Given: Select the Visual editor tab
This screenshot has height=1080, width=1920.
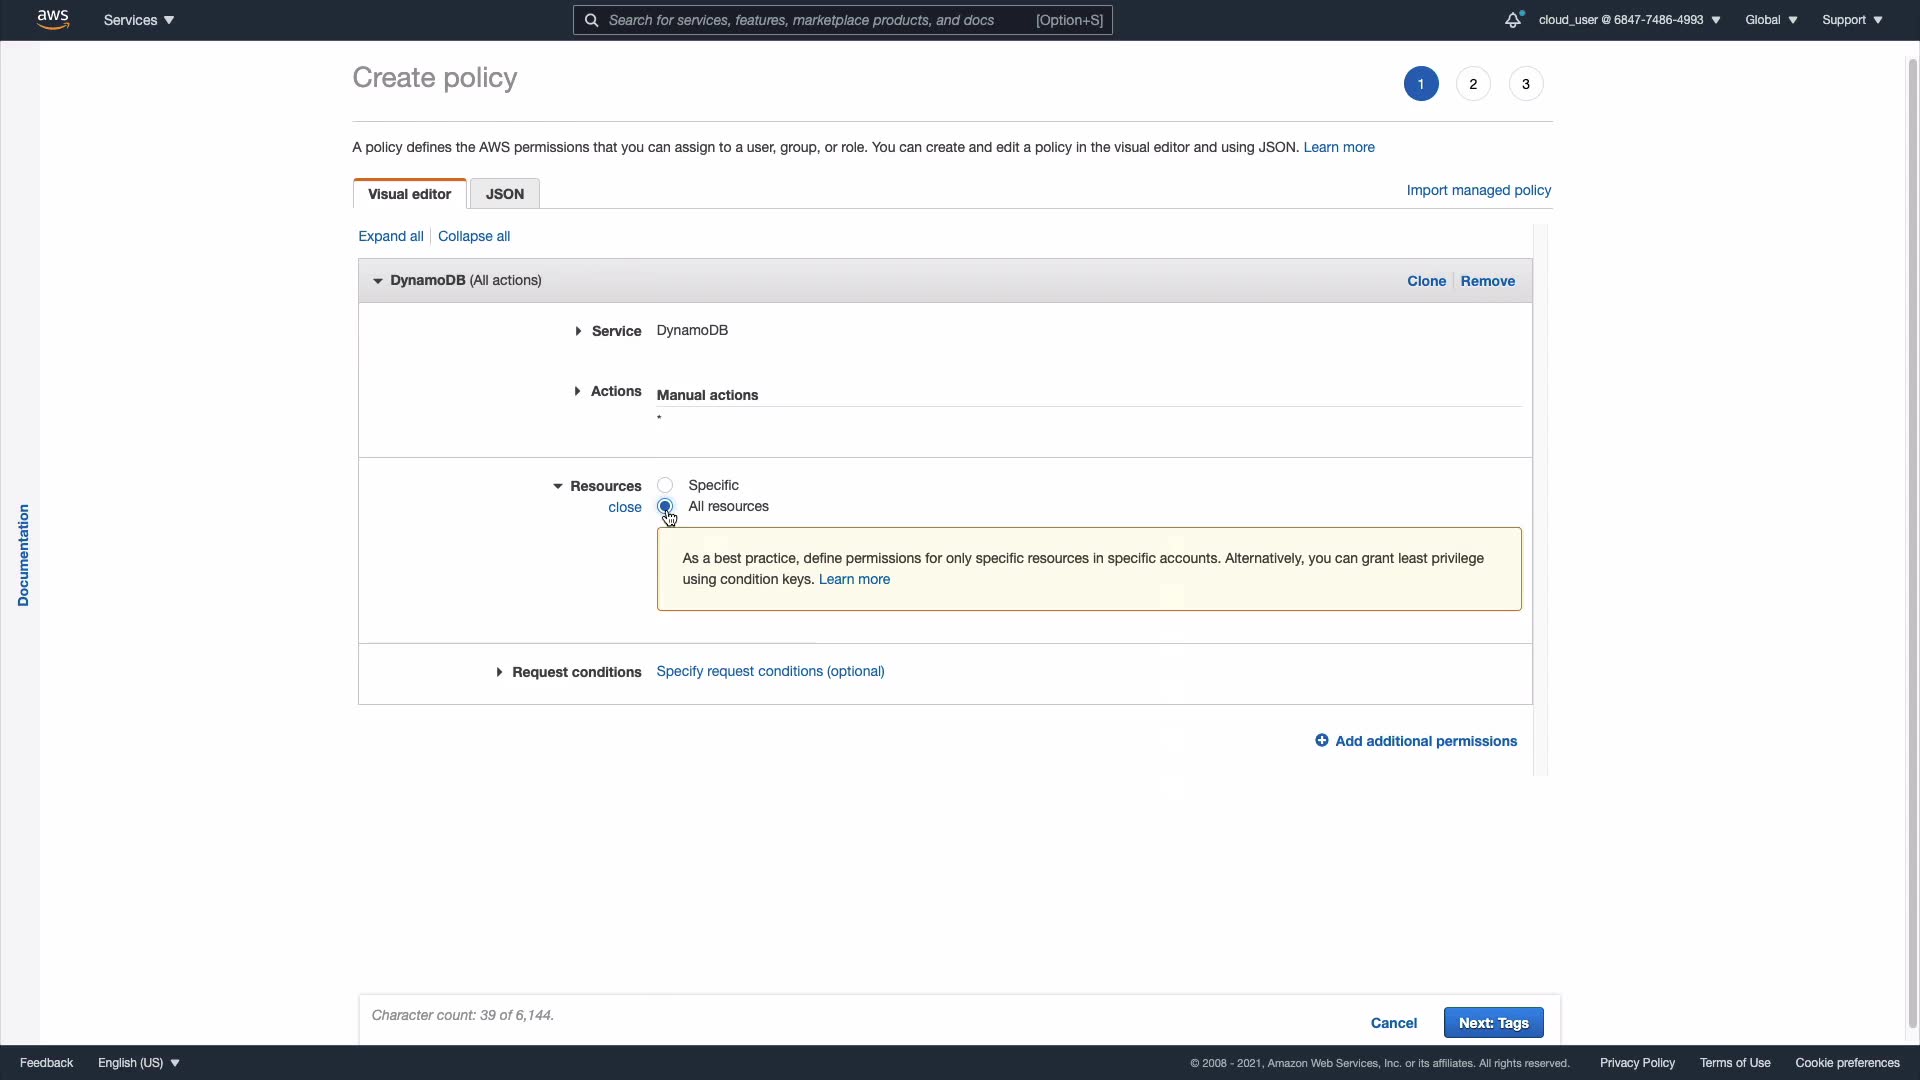Looking at the screenshot, I should coord(409,194).
